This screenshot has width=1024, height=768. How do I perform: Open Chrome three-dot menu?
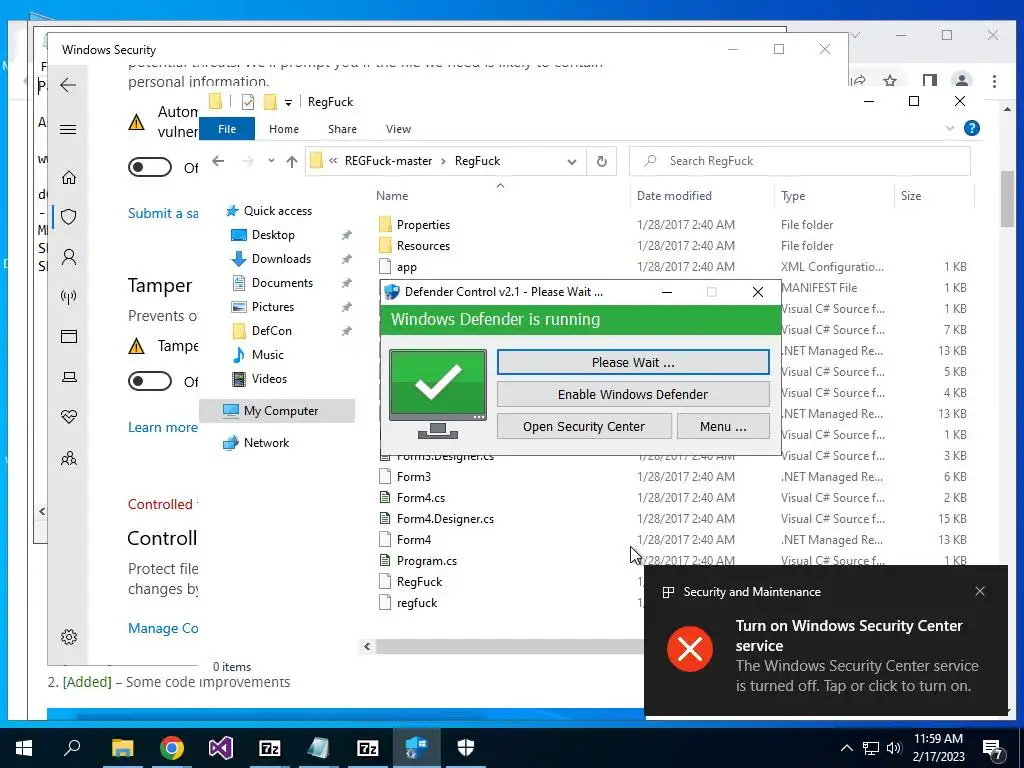point(994,81)
